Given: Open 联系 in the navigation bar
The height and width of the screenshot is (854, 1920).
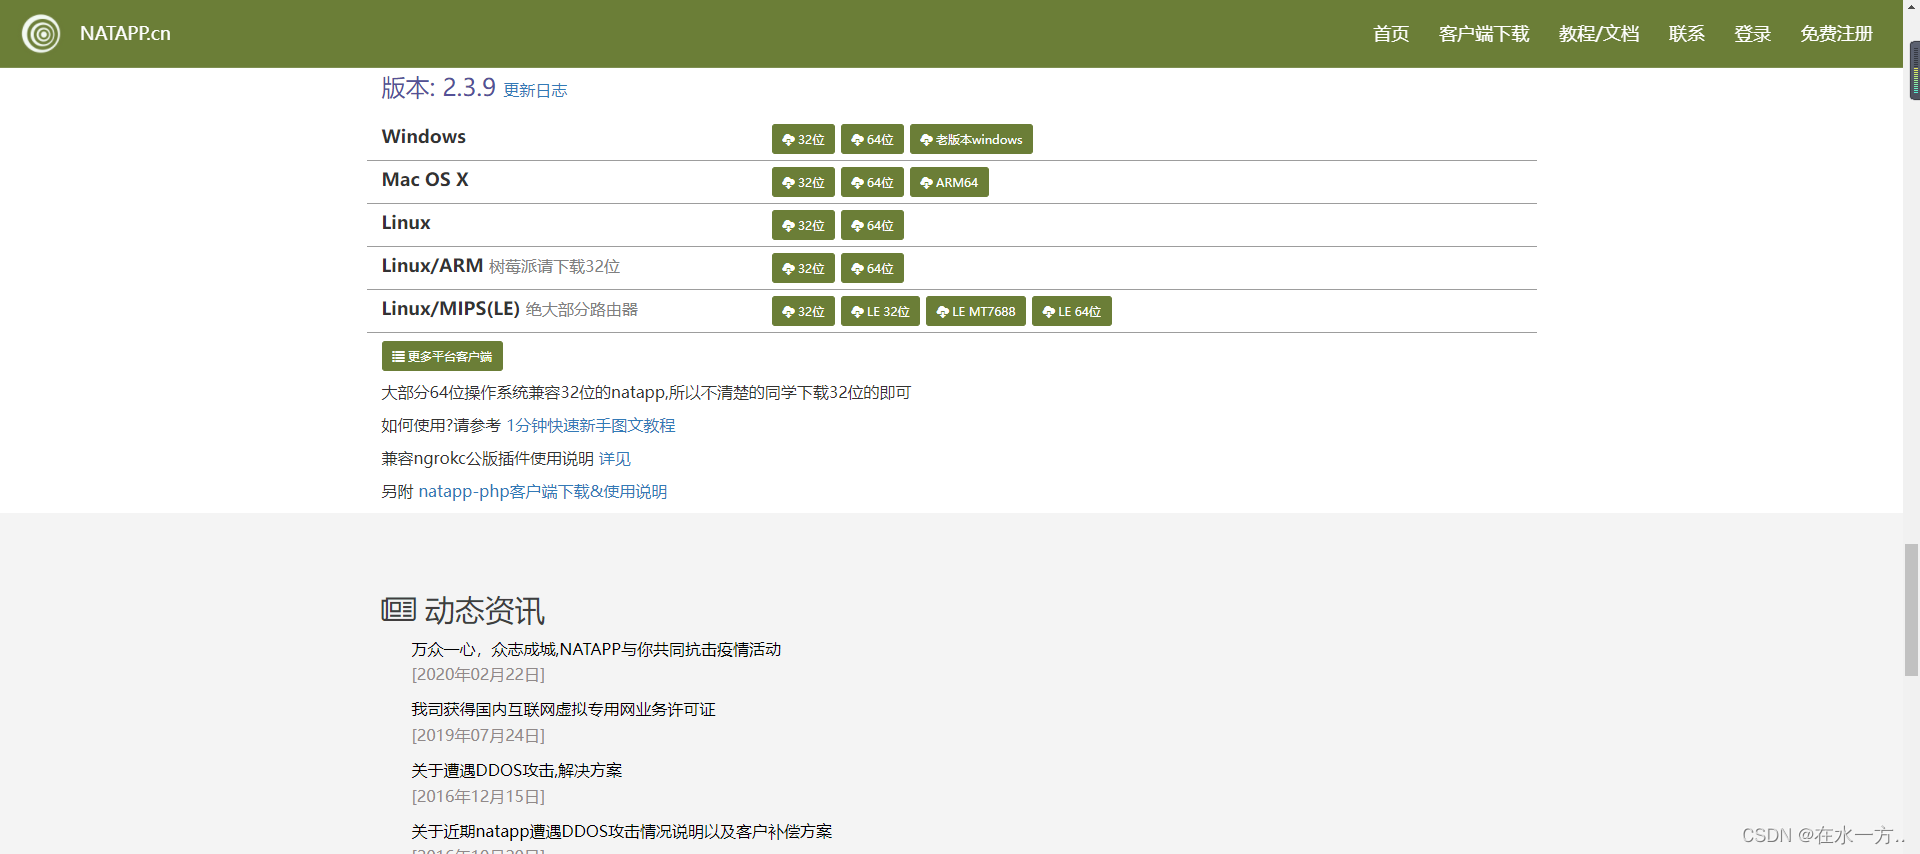Looking at the screenshot, I should click(x=1687, y=34).
